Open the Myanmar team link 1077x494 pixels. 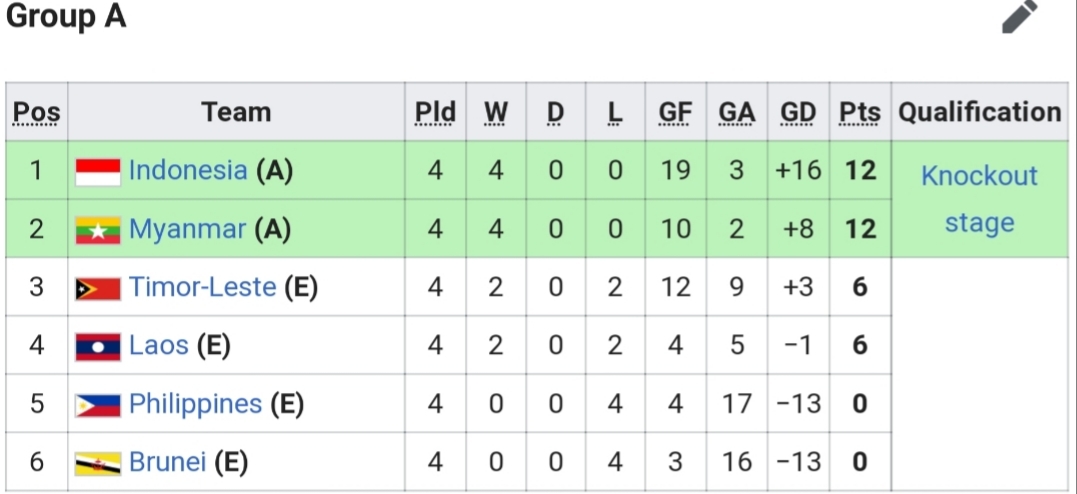(188, 229)
